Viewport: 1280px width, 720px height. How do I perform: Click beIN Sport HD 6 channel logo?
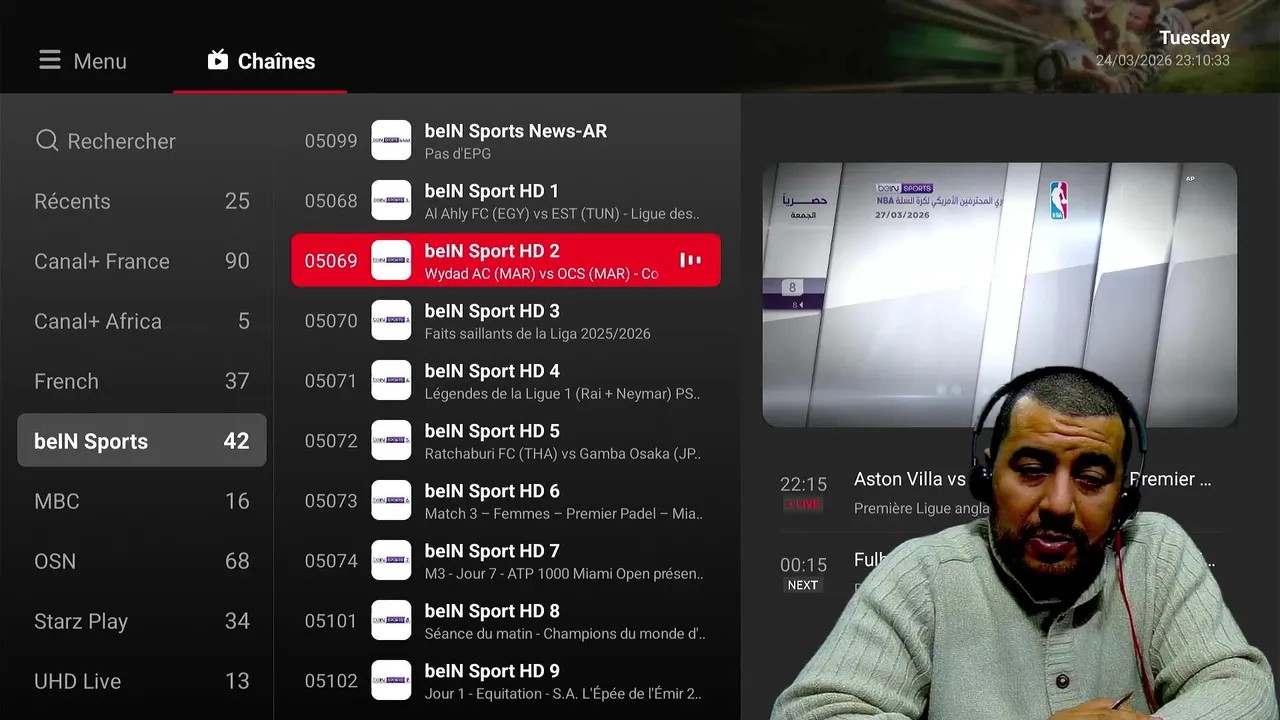click(391, 500)
